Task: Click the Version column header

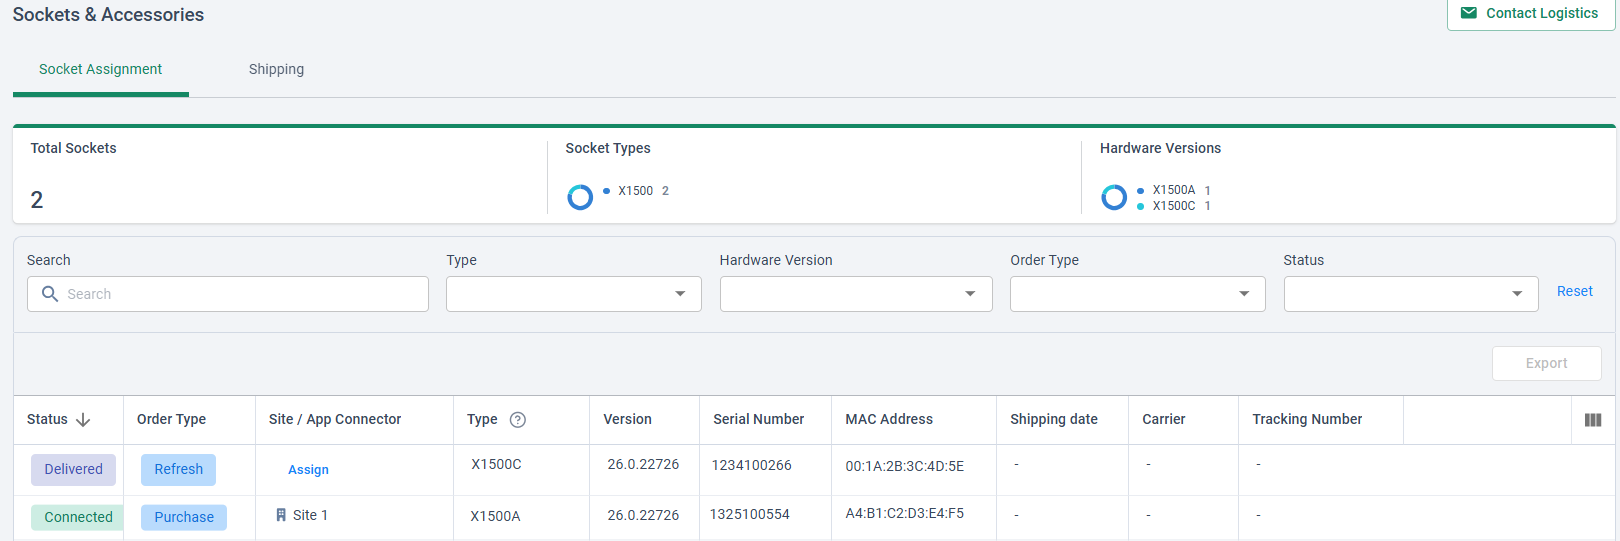Action: (627, 419)
